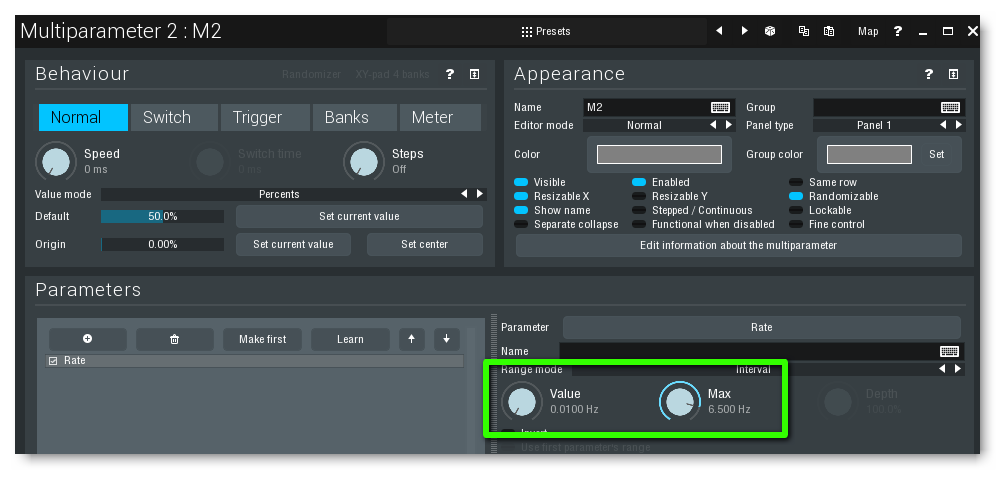Open Panel type Panel 1 dropdown
Image resolution: width=1007 pixels, height=481 pixels.
tap(874, 125)
